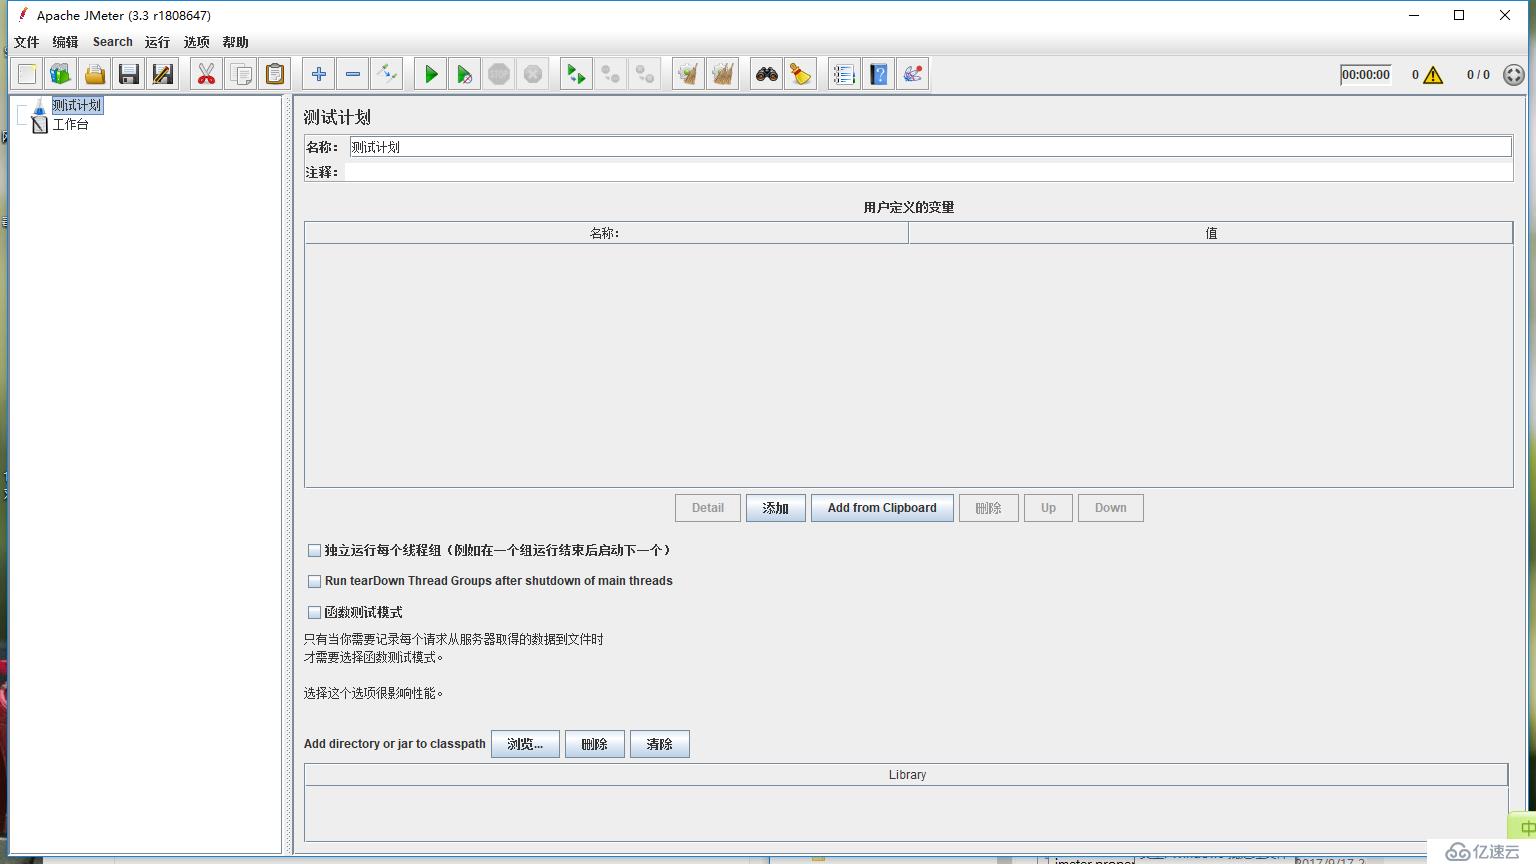Click the New test plan icon
The width and height of the screenshot is (1536, 864).
pyautogui.click(x=27, y=74)
